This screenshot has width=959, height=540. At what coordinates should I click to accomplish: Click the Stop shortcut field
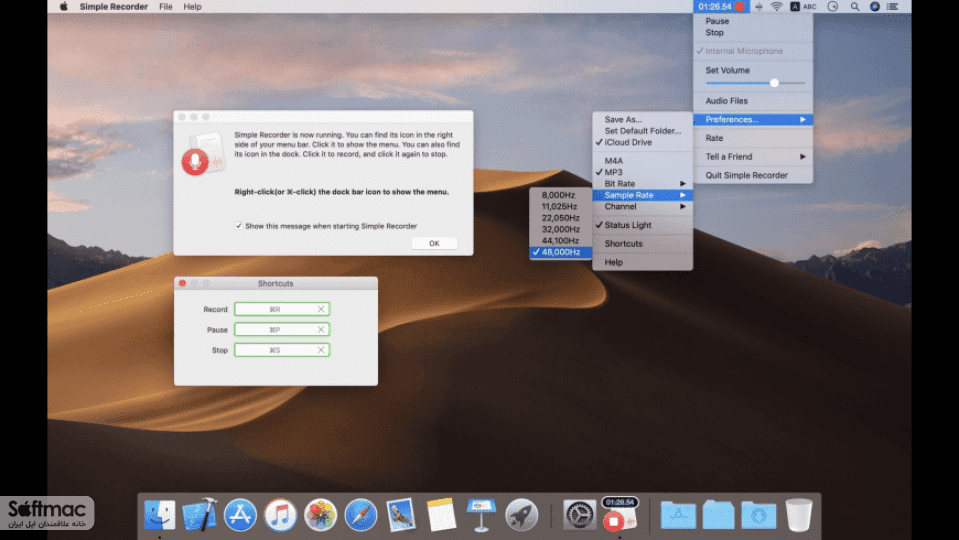pyautogui.click(x=282, y=350)
